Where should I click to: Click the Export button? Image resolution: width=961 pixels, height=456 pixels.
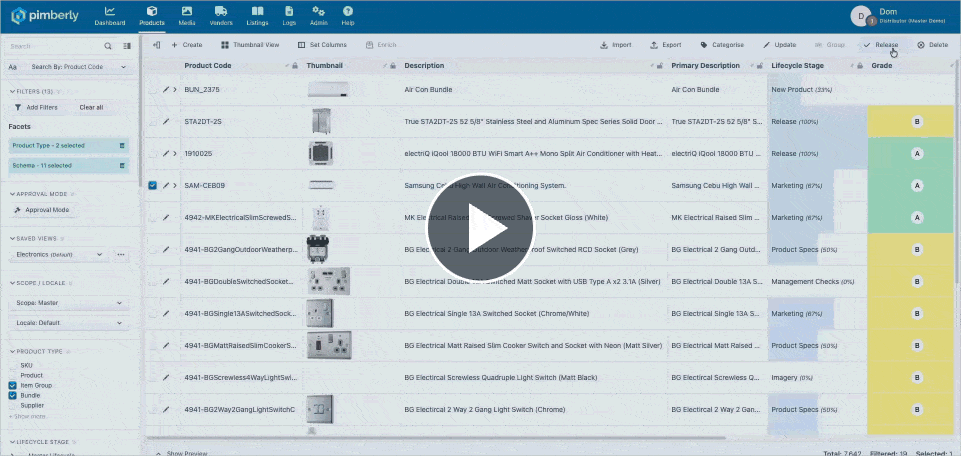click(666, 45)
